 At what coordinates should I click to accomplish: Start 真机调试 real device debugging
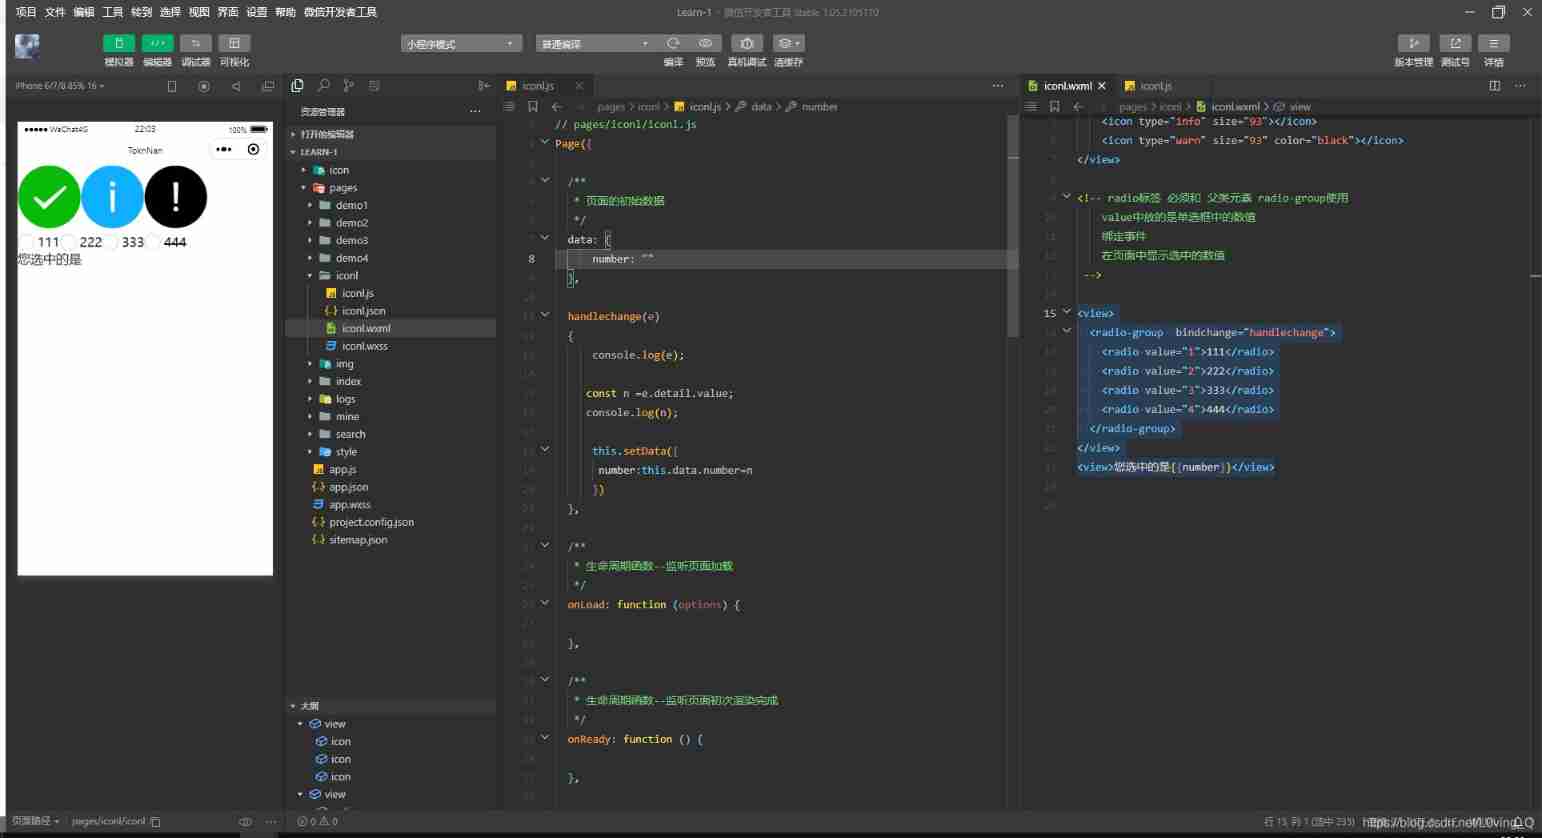(x=747, y=43)
